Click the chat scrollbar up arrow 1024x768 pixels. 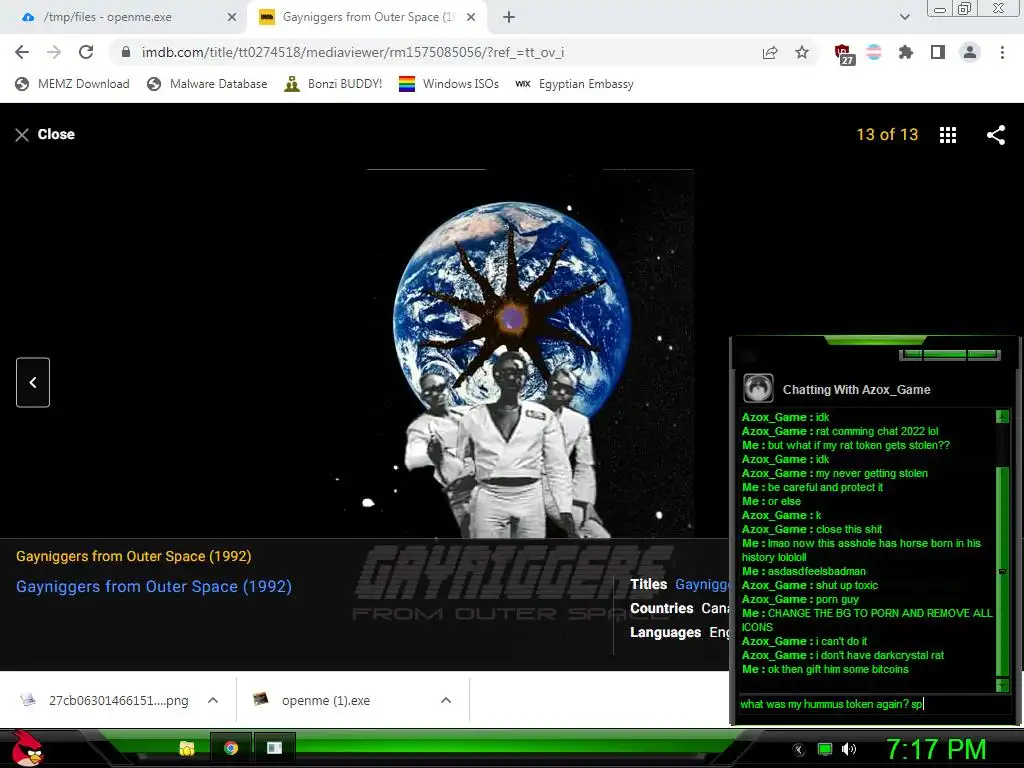pyautogui.click(x=1002, y=417)
